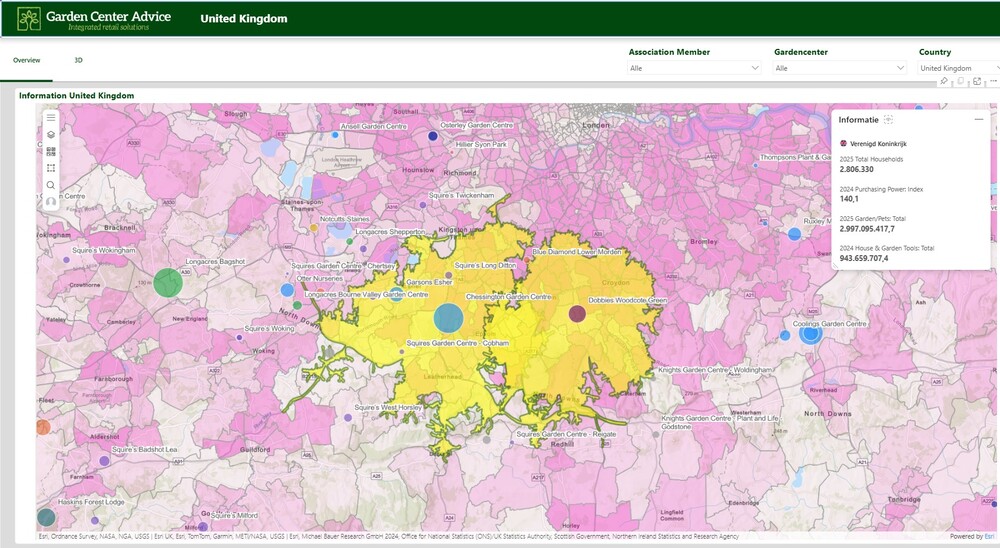Viewport: 1000px width, 548px height.
Task: Click the Haskins Forest Lodge label
Action: pyautogui.click(x=91, y=502)
